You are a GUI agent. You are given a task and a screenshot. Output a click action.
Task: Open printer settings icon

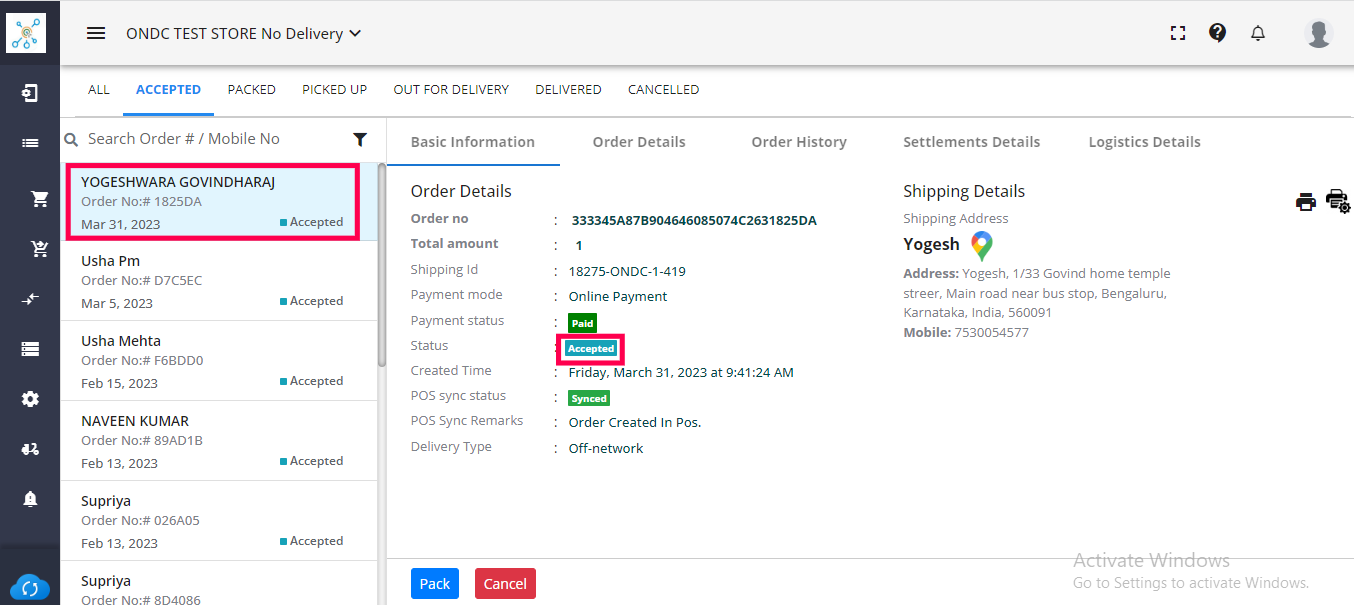pyautogui.click(x=1338, y=201)
